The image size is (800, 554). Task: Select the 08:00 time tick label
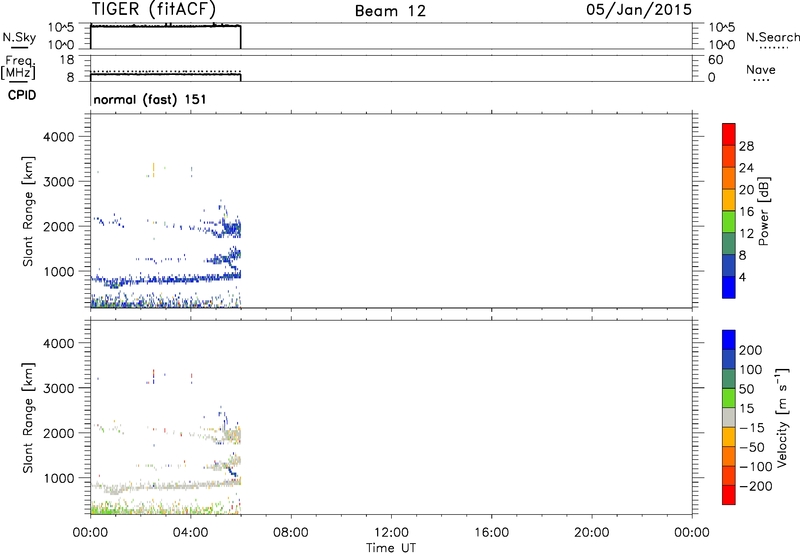[x=291, y=533]
